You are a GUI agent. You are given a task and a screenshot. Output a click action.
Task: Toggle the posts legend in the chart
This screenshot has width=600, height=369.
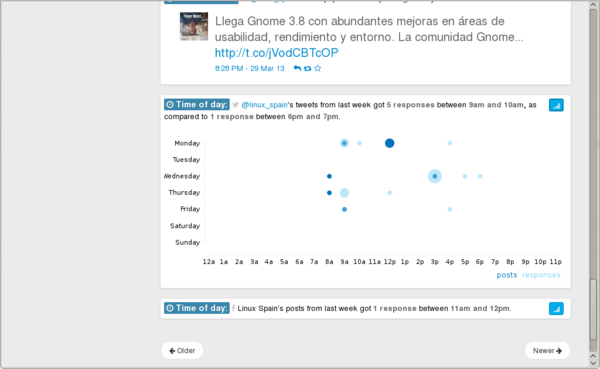[507, 275]
